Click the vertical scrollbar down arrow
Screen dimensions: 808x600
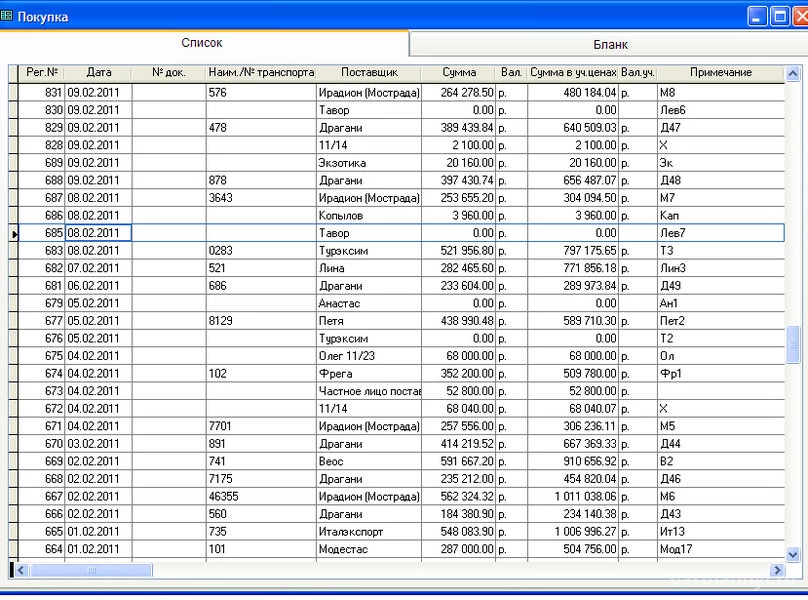coord(793,555)
